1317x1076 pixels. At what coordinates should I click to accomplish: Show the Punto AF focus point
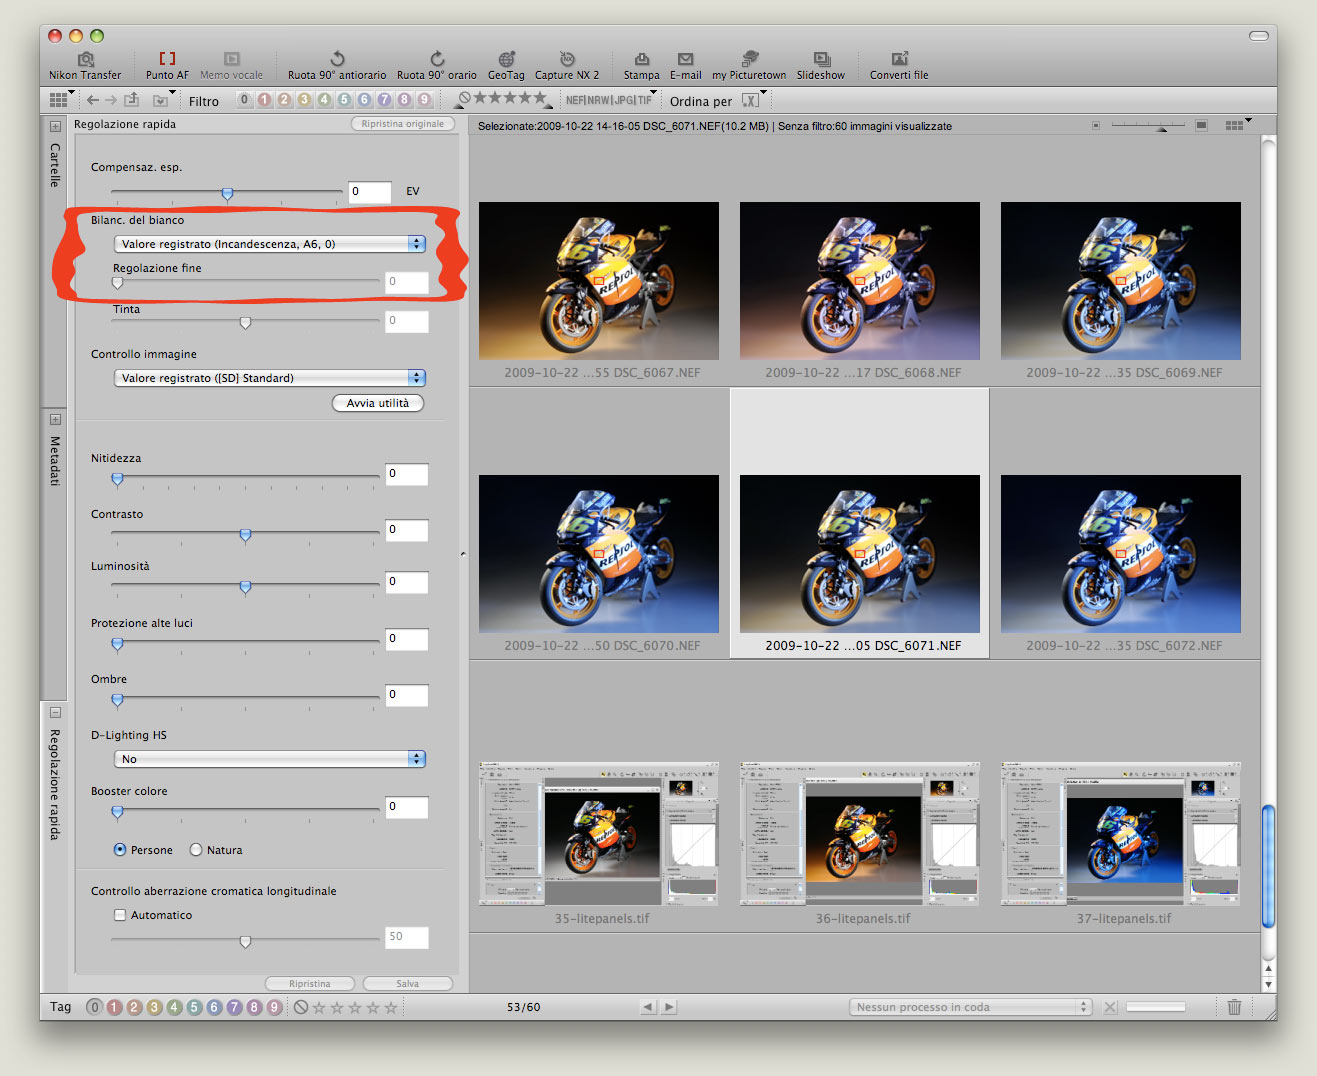tap(167, 66)
